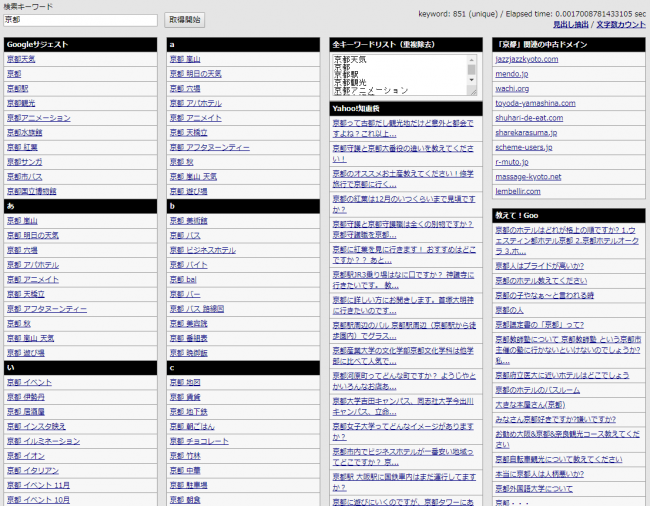Image resolution: width=650 pixels, height=506 pixels.
Task: Open the 京都 イオン link
Action: pos(26,456)
